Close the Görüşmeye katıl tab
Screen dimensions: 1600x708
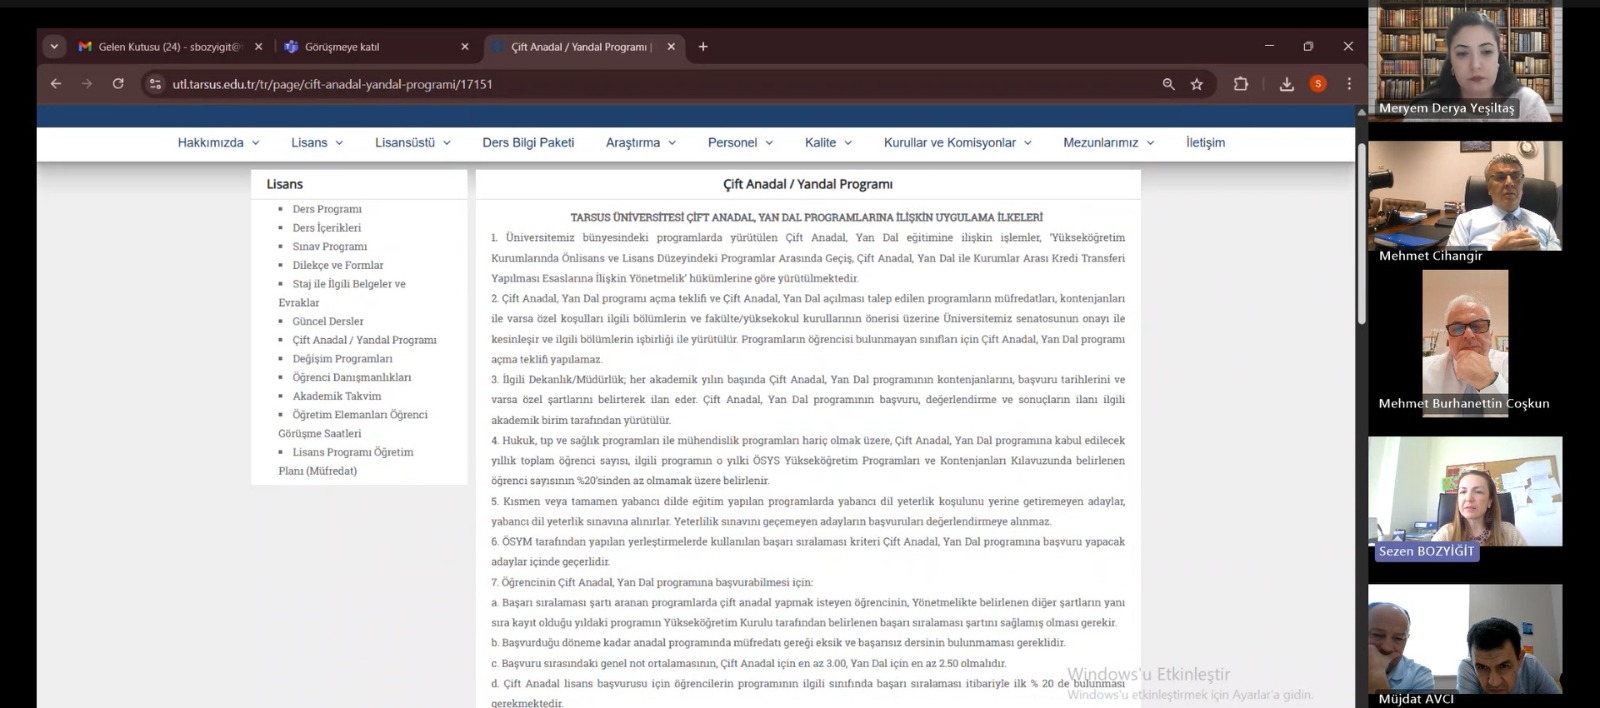coord(464,46)
